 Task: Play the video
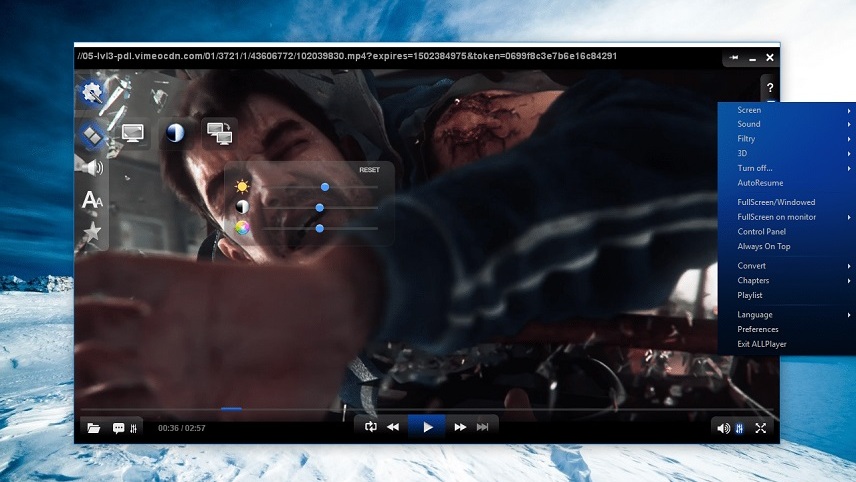point(427,427)
